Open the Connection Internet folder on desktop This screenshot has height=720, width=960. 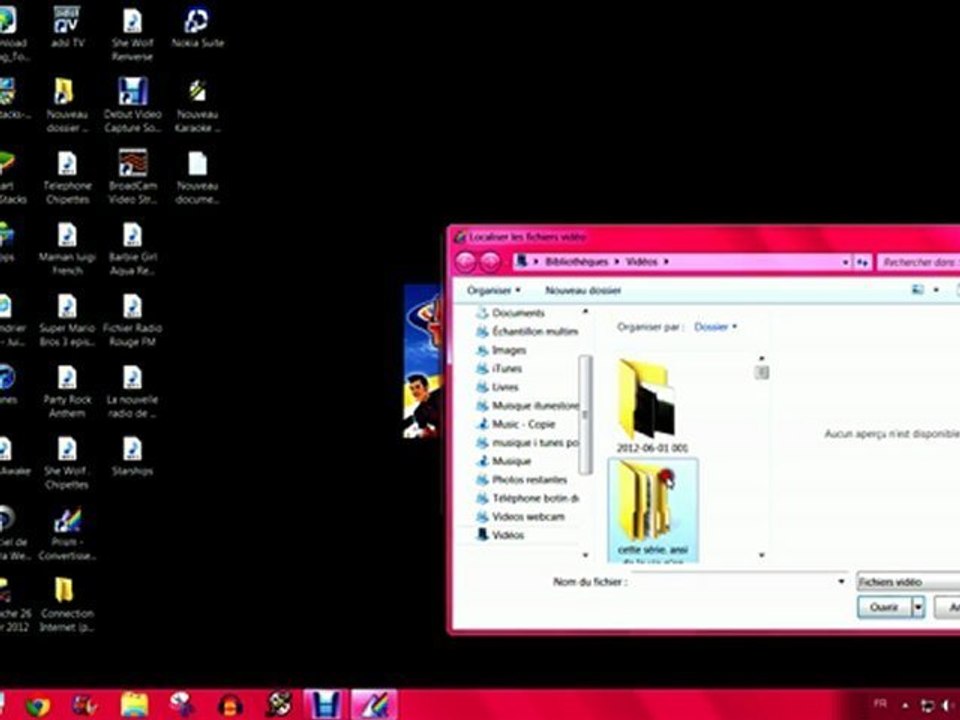tap(67, 606)
